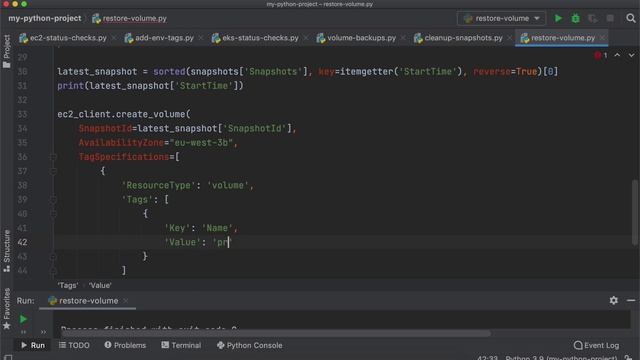The image size is (640, 360).
Task: Rerun restore-volume from Run panel play icon
Action: tap(23, 319)
